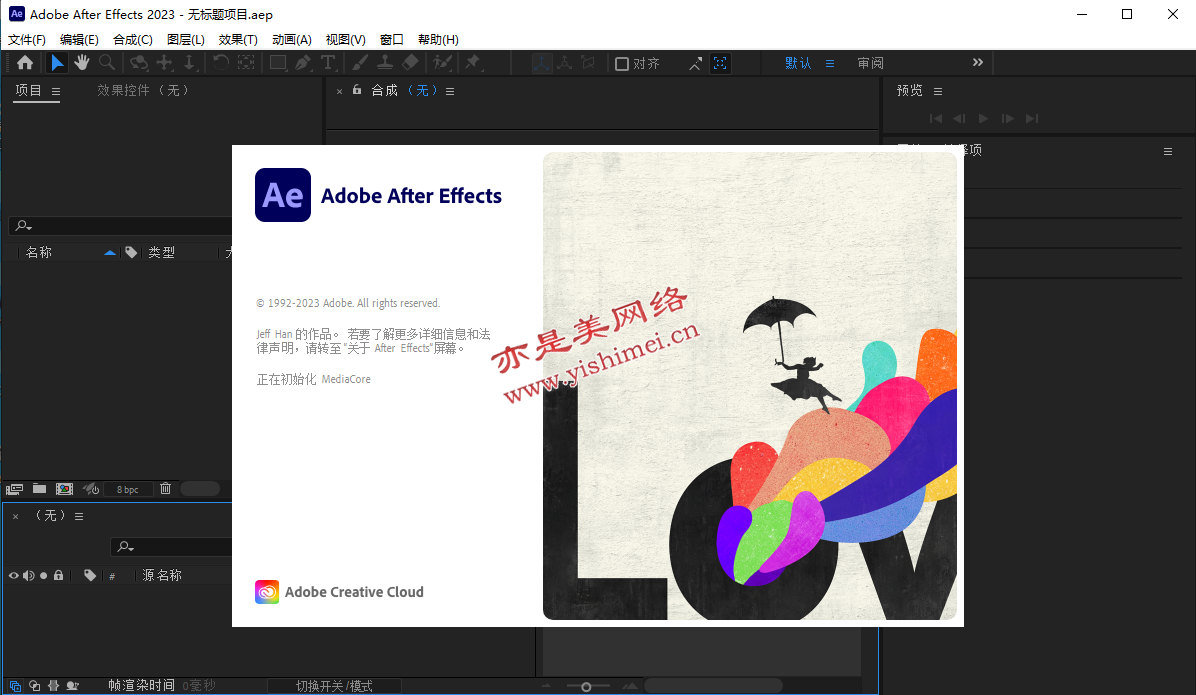Open the 合成 panel menu icon
Image resolution: width=1196 pixels, height=695 pixels.
(450, 92)
